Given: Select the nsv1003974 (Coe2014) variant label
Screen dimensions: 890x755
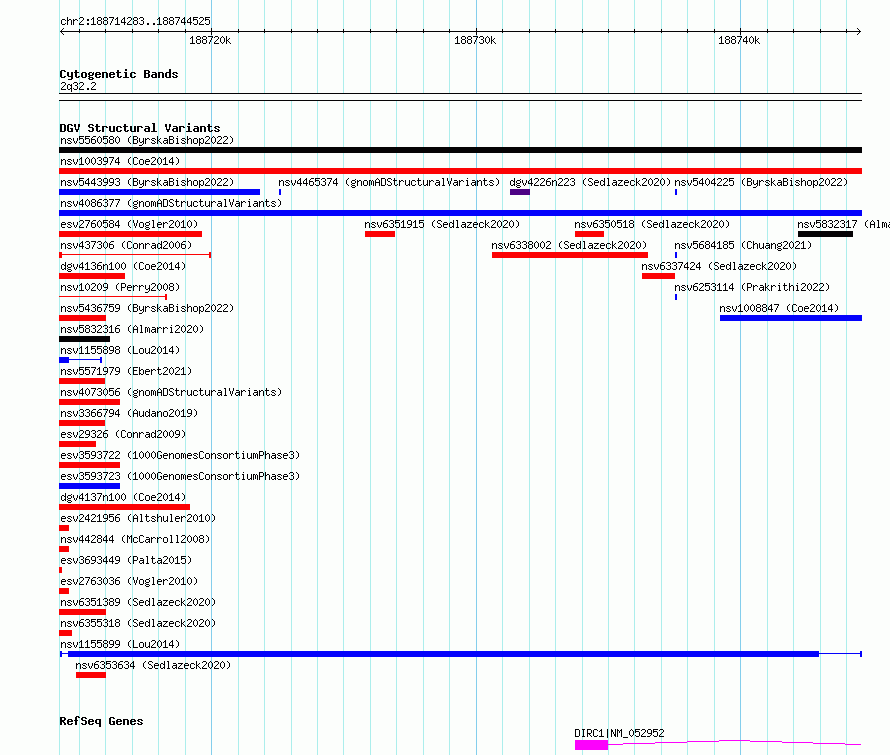Looking at the screenshot, I should click(x=120, y=161).
